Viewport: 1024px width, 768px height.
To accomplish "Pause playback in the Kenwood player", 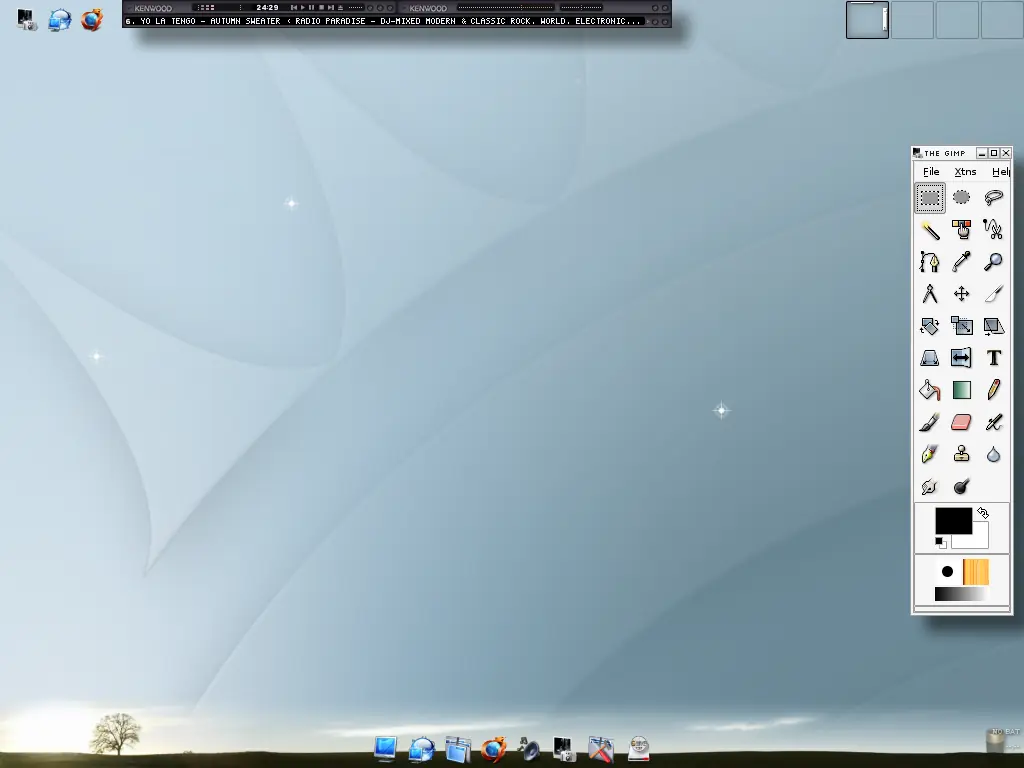I will 312,8.
